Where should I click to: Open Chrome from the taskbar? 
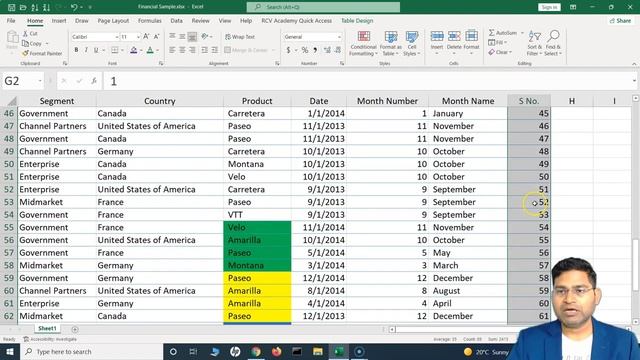pos(256,351)
